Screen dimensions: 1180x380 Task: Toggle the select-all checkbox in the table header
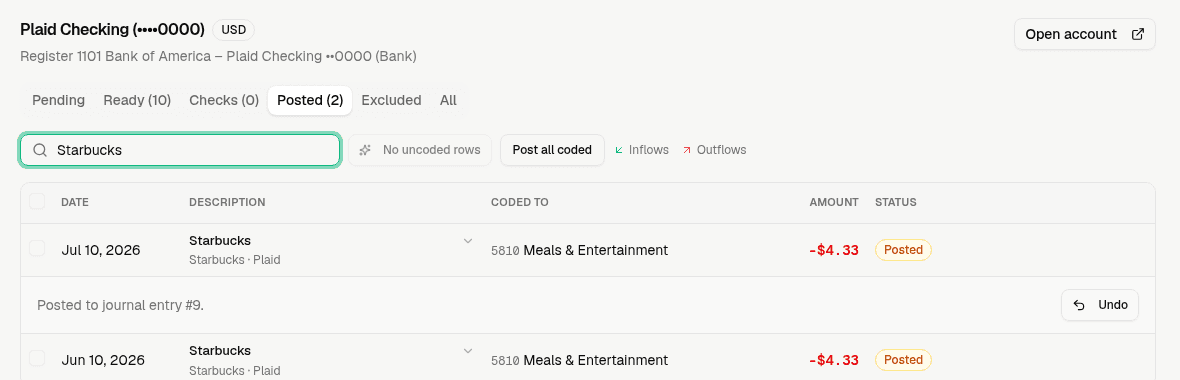point(37,202)
